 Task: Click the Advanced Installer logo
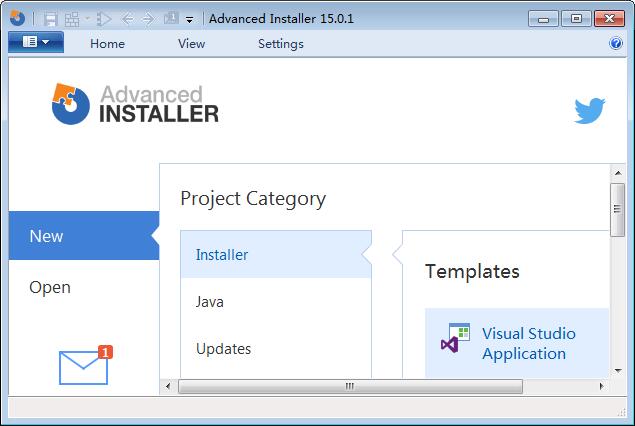pos(135,104)
